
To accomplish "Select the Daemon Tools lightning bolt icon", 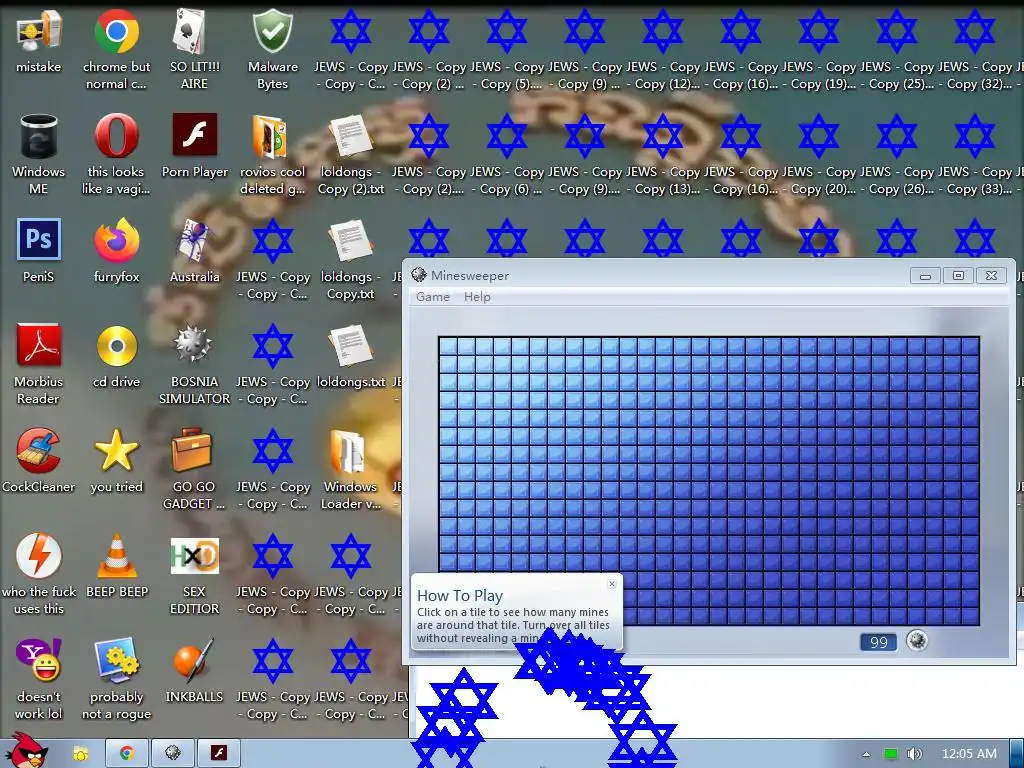I will [39, 575].
